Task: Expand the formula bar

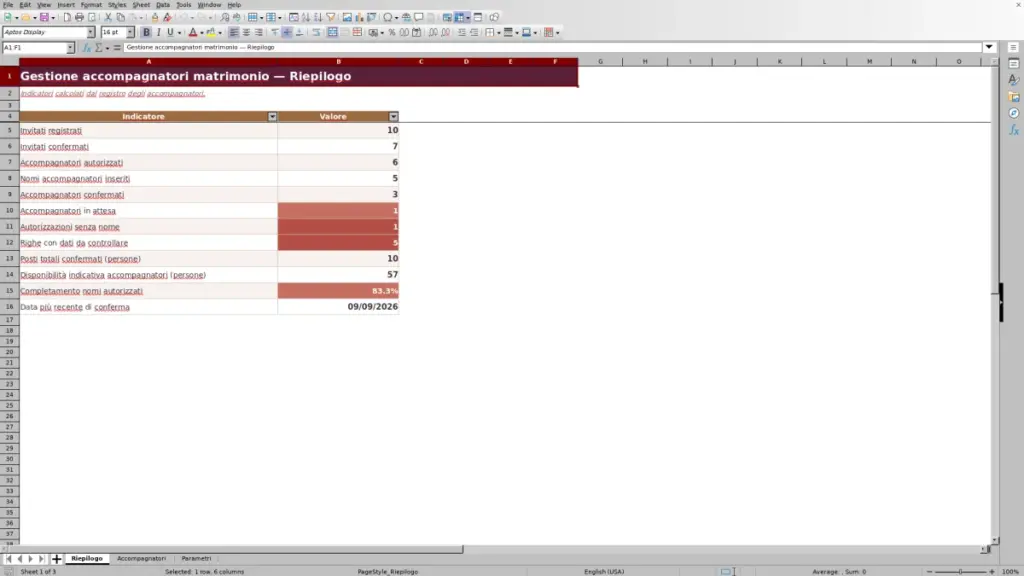Action: [x=989, y=48]
